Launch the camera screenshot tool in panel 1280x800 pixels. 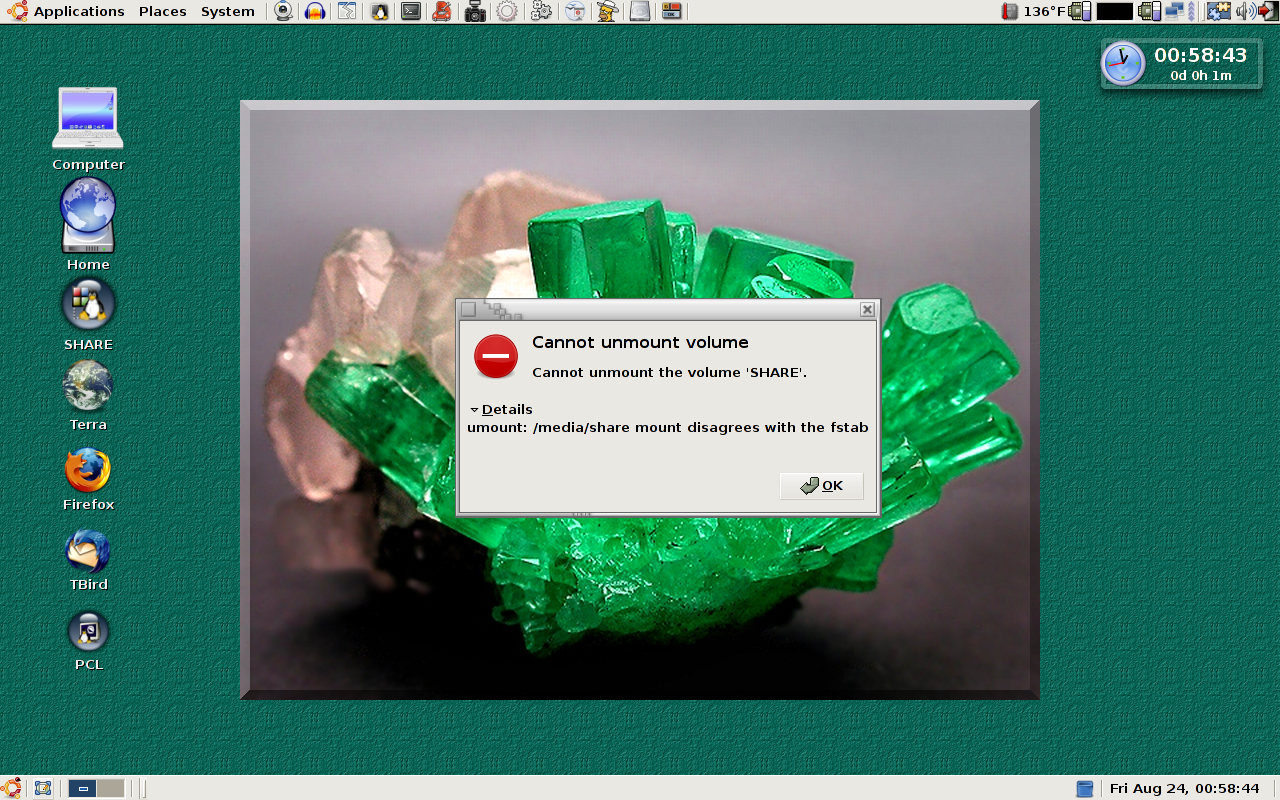pyautogui.click(x=475, y=11)
